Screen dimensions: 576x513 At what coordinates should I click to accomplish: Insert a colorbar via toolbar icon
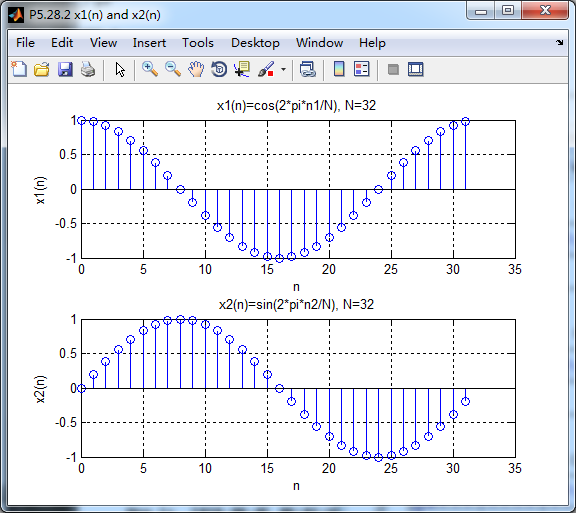coord(339,69)
